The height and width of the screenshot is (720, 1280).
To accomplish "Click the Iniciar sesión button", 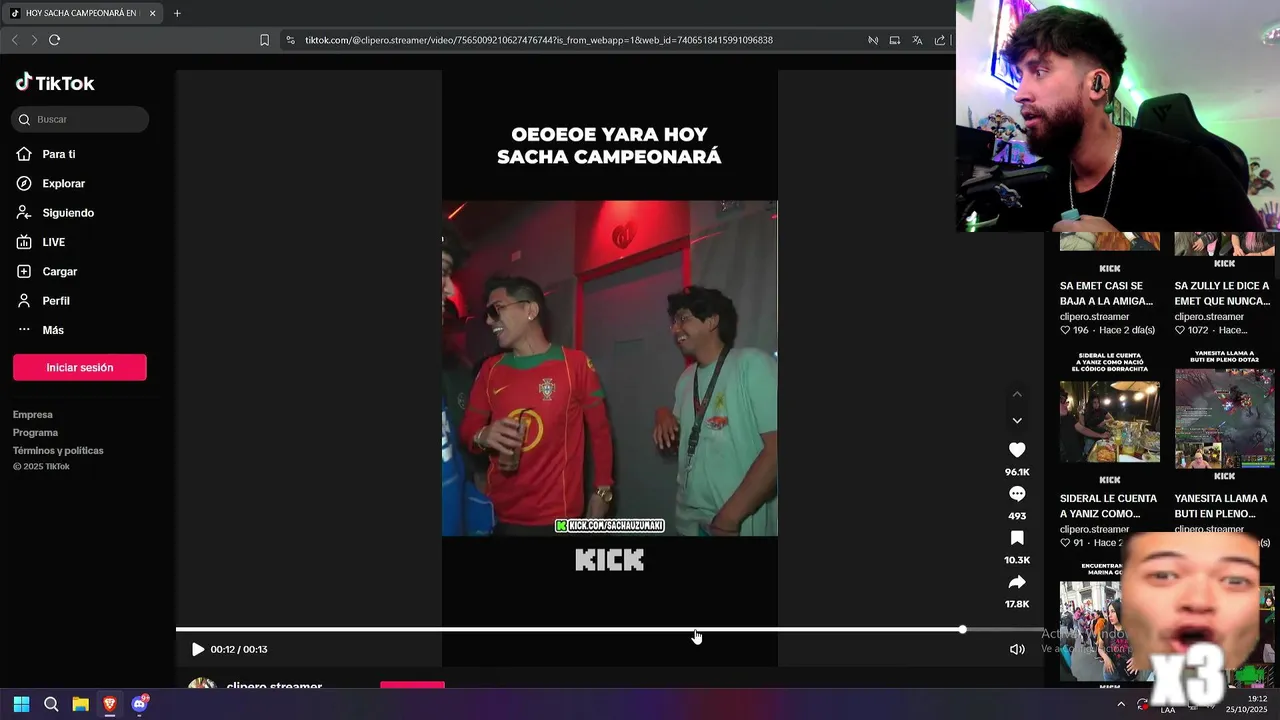I will click(80, 367).
